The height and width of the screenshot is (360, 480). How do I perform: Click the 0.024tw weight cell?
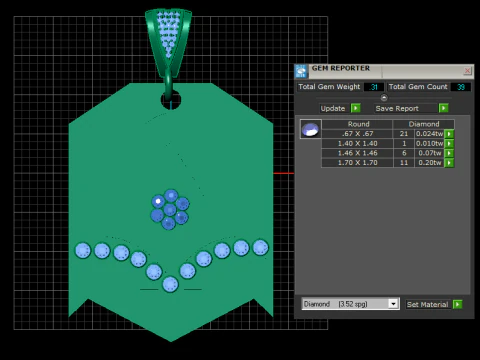tap(430, 134)
